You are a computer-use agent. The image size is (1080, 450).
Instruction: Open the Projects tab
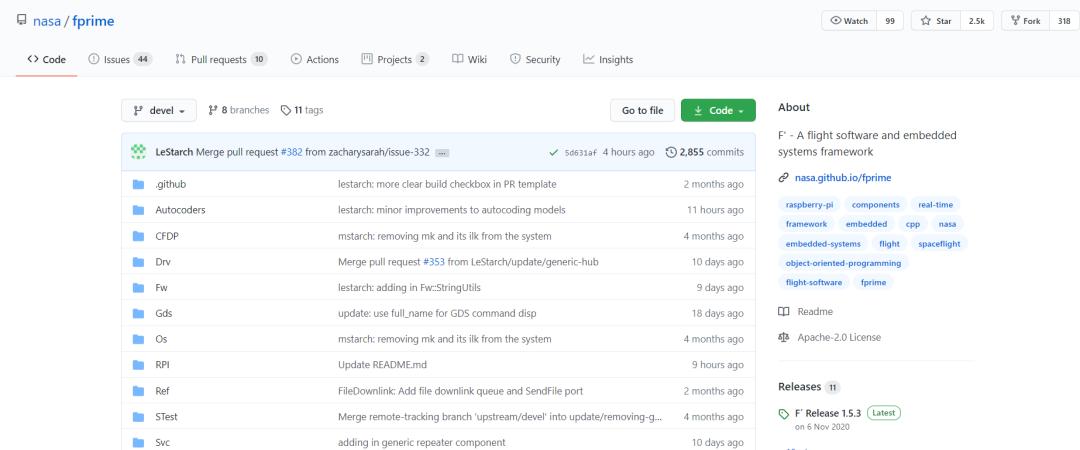coord(395,59)
